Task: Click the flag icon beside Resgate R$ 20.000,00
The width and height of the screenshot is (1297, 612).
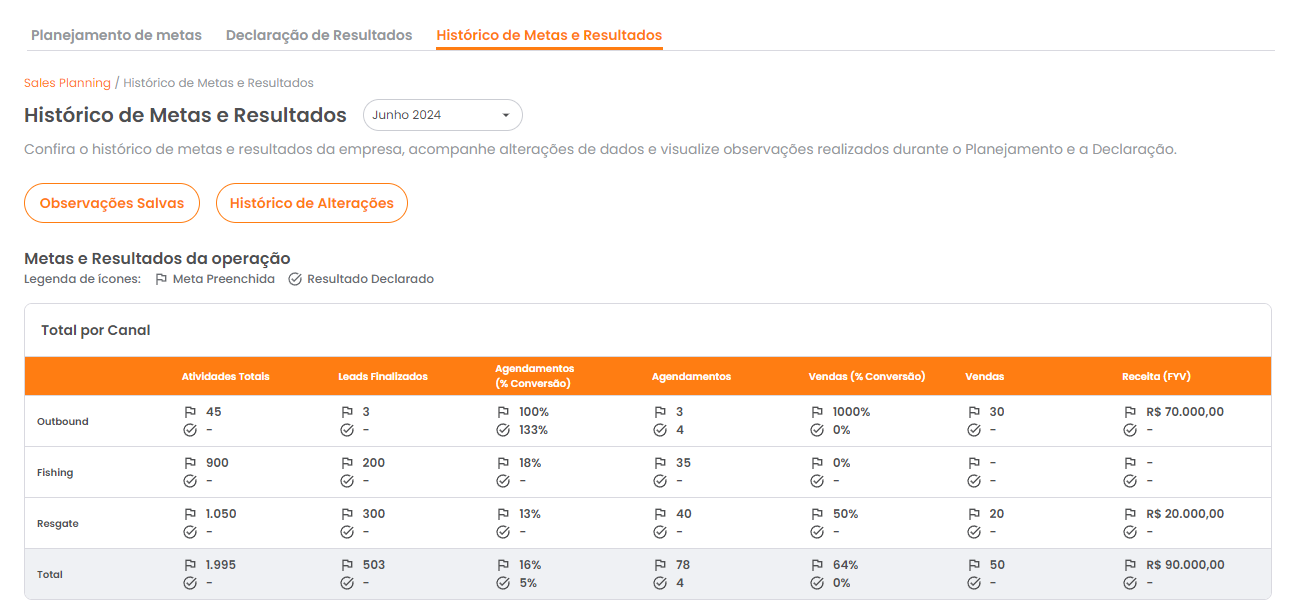Action: coord(1130,514)
